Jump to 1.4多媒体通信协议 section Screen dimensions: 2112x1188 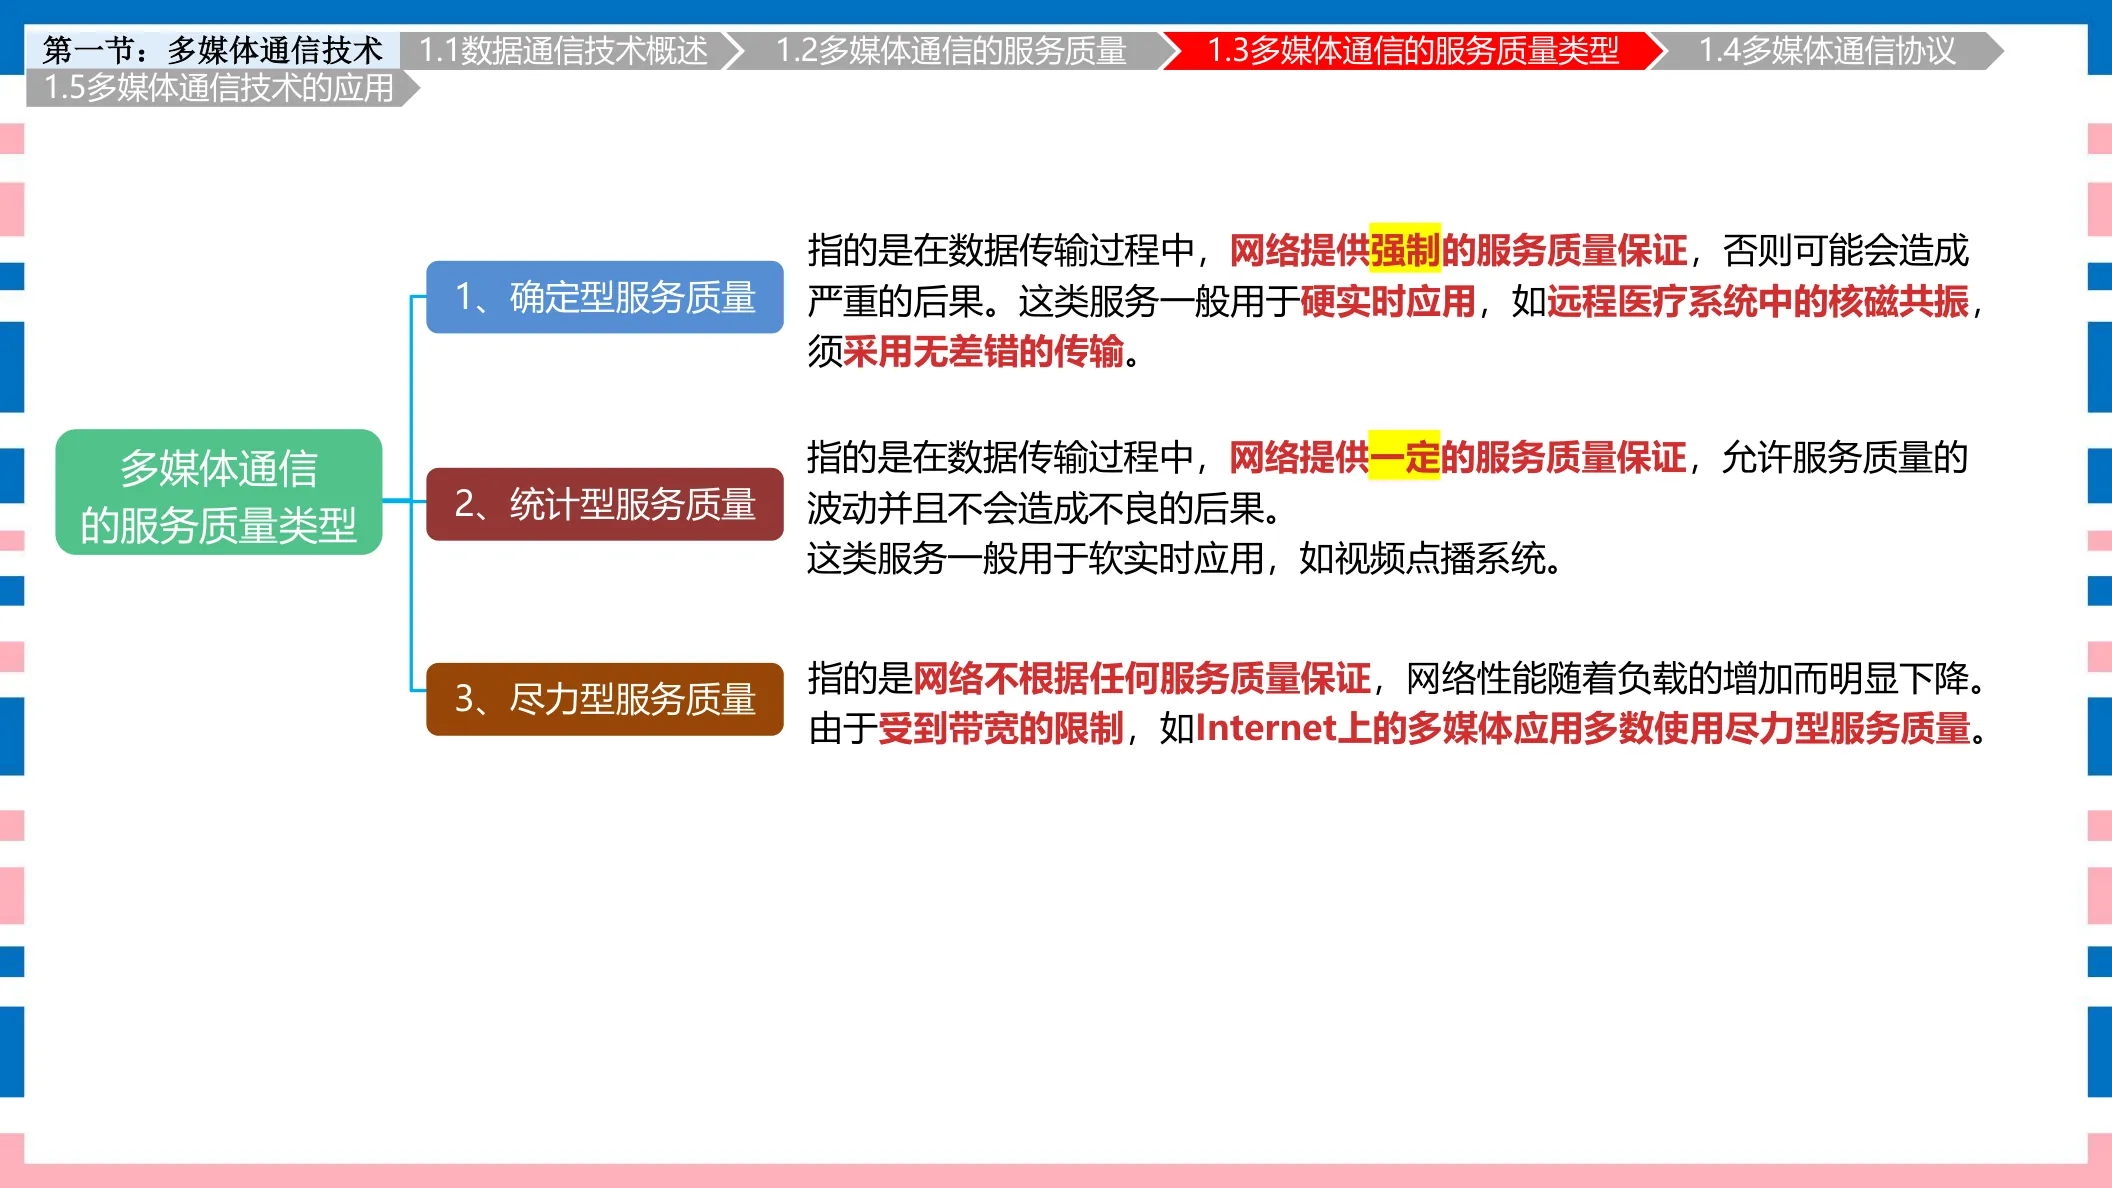tap(1827, 50)
